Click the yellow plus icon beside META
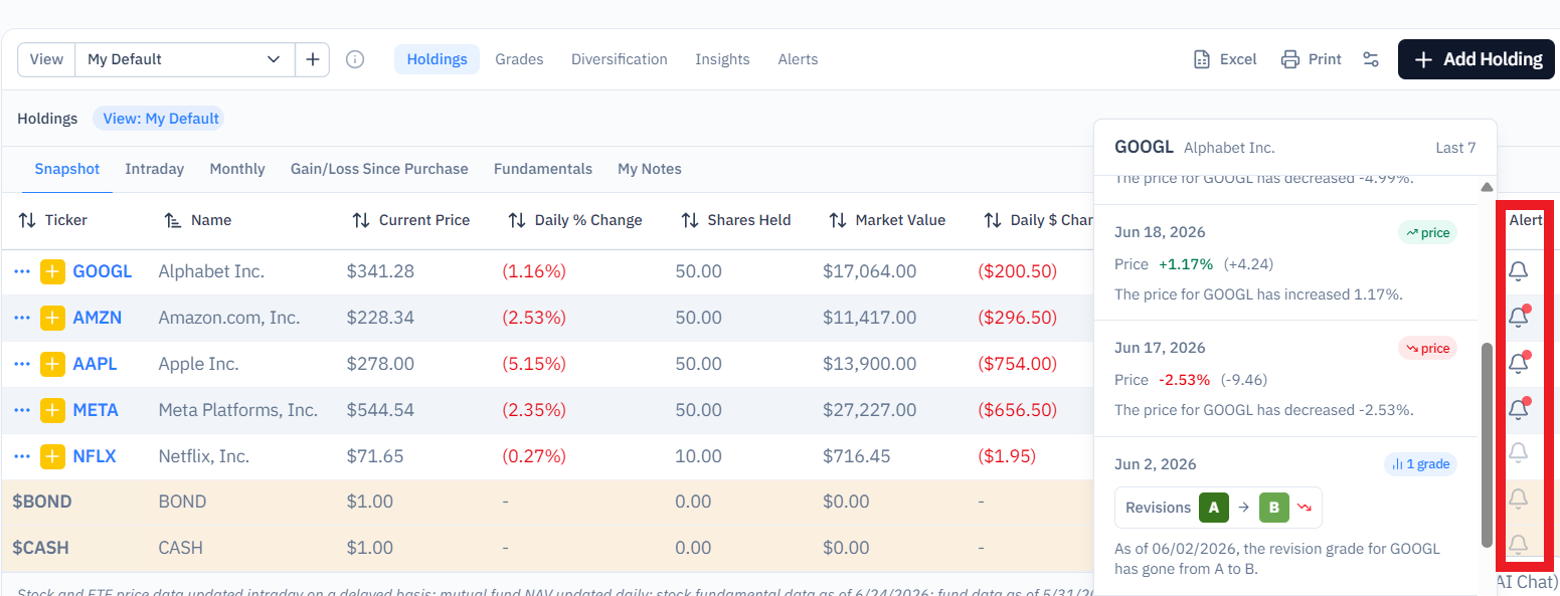This screenshot has width=1560, height=596. coord(52,410)
